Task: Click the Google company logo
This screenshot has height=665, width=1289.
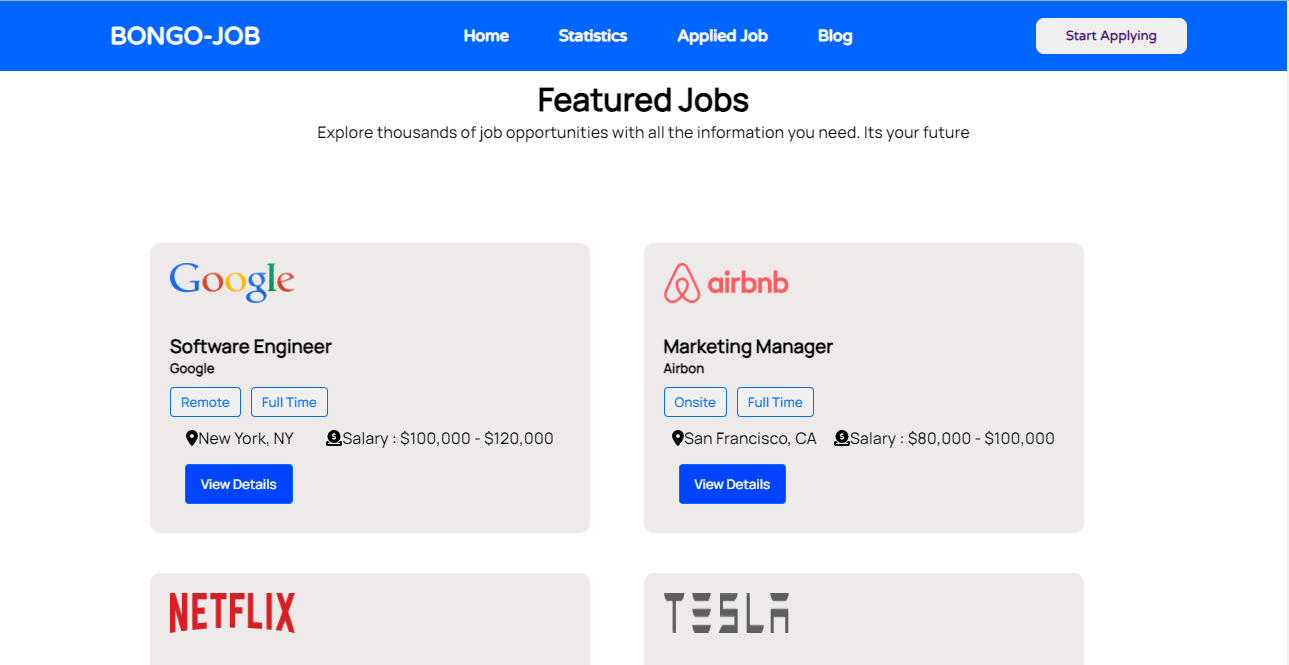Action: [x=232, y=282]
